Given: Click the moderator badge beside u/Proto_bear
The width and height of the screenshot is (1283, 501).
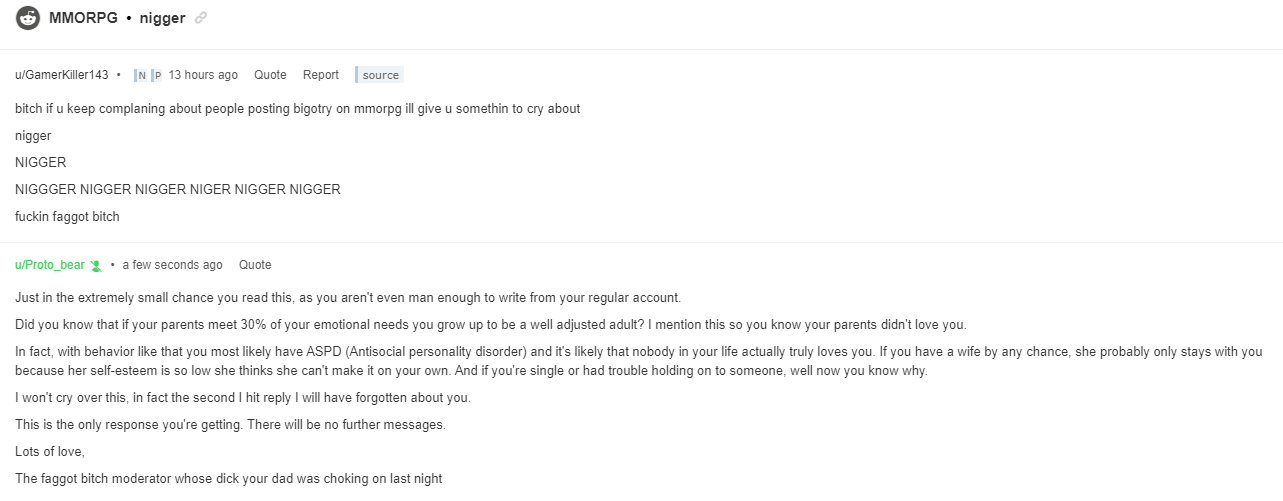Looking at the screenshot, I should [x=96, y=265].
